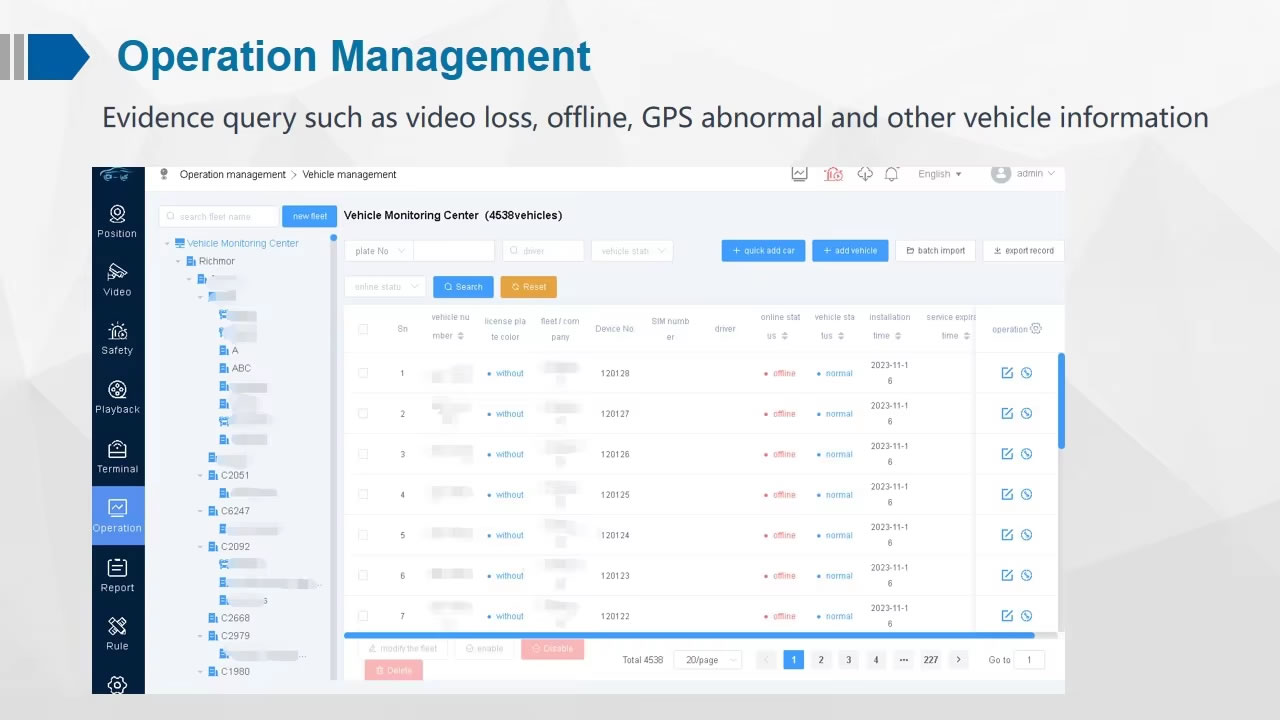Check the row 2 checkbox

click(x=363, y=413)
